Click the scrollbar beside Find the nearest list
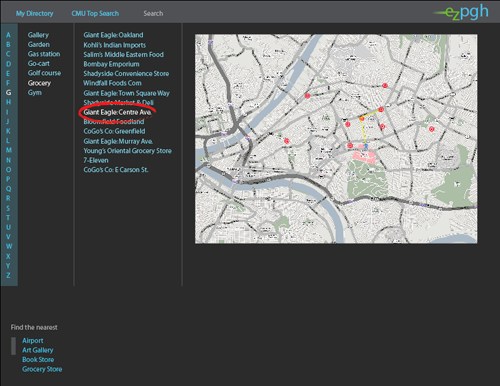This screenshot has width=500, height=386. pos(13,346)
